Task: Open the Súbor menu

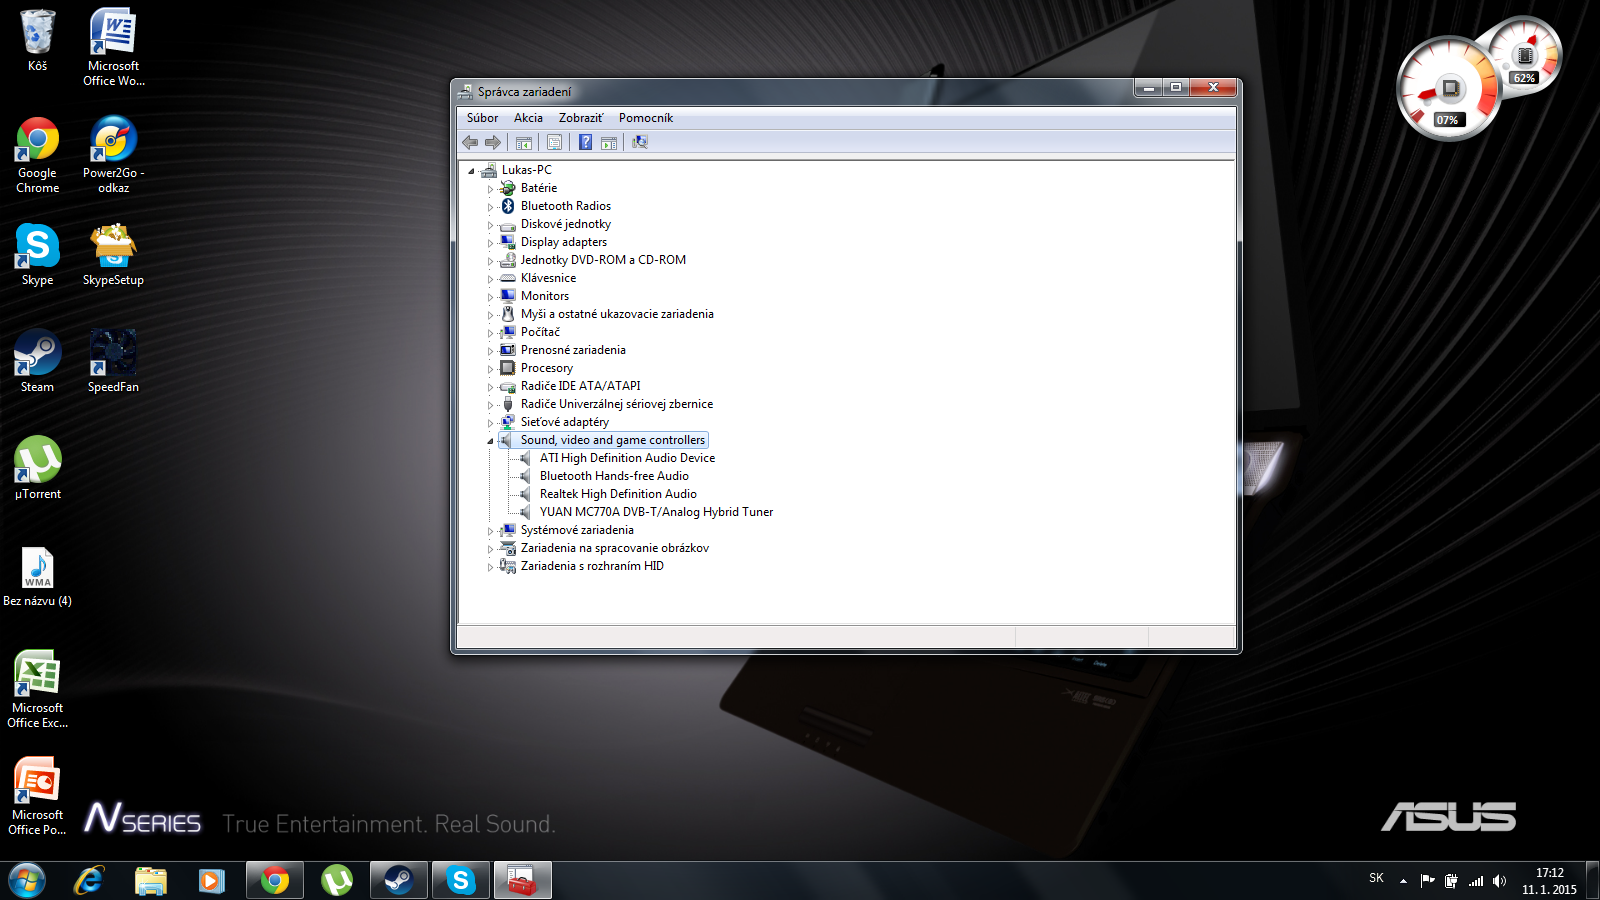Action: (482, 118)
